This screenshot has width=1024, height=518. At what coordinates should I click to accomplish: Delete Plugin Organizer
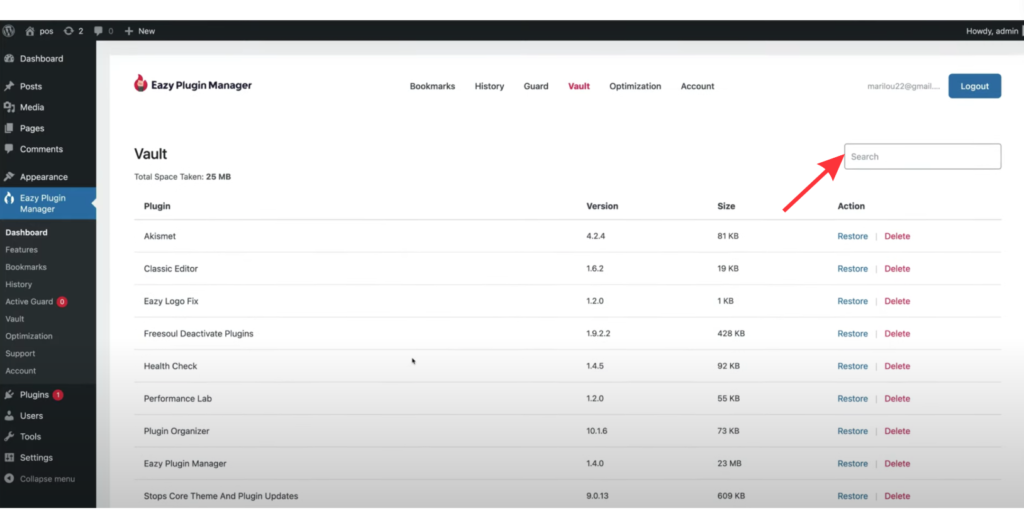(897, 431)
